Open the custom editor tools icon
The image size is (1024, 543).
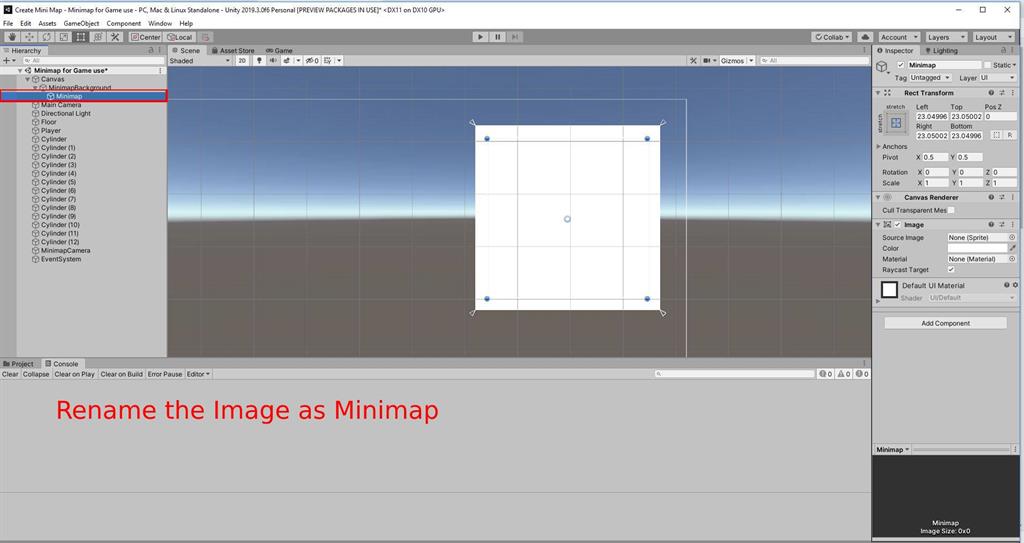click(115, 37)
